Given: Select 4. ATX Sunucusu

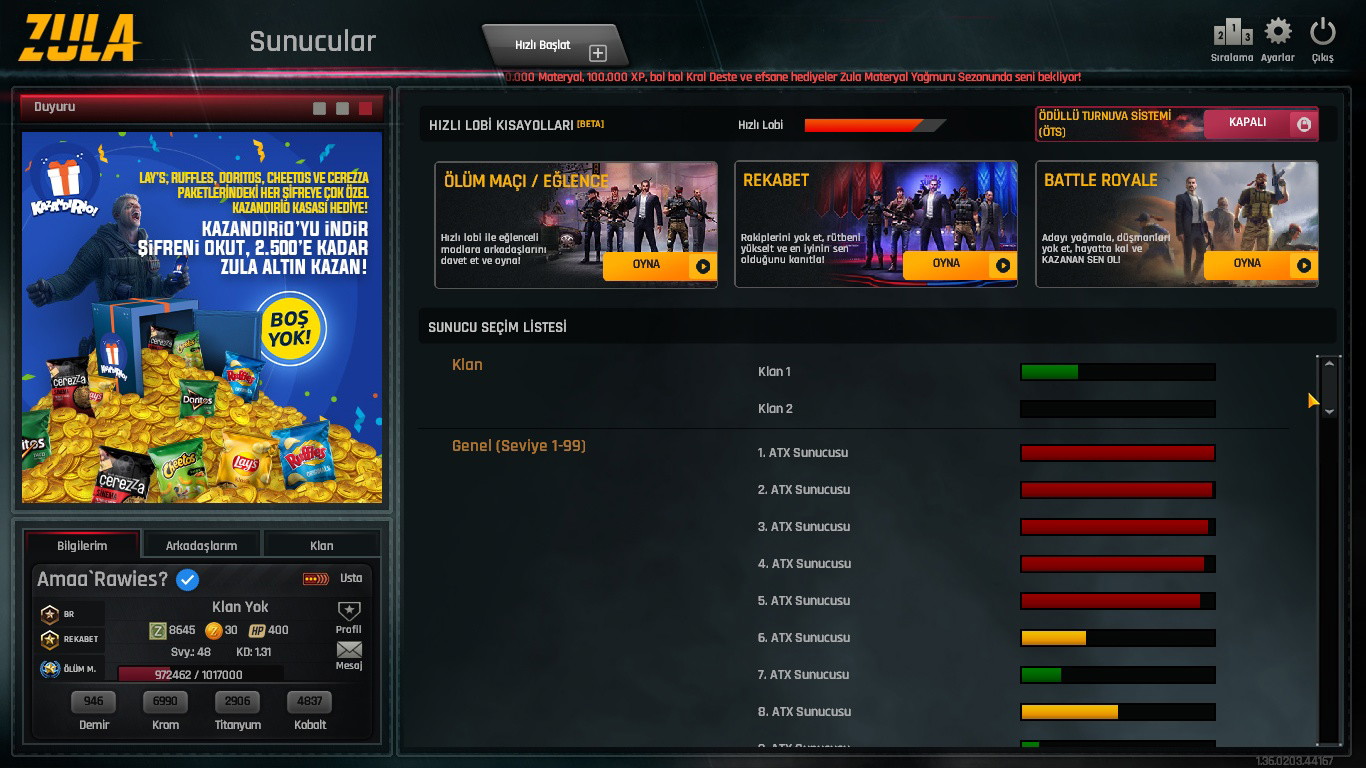Looking at the screenshot, I should pyautogui.click(x=803, y=564).
